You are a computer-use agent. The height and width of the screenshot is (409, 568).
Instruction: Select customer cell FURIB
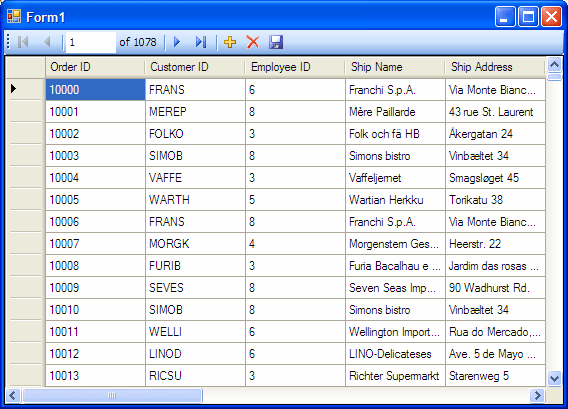click(195, 266)
